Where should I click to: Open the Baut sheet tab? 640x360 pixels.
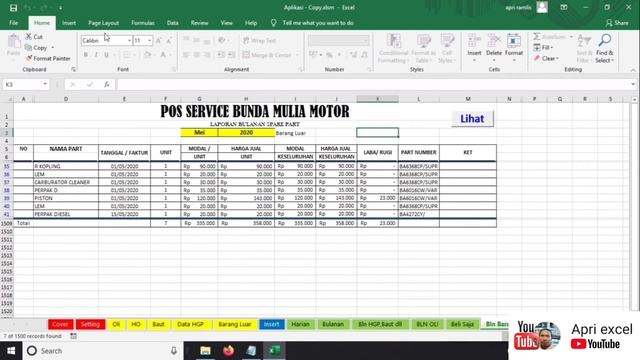158,324
